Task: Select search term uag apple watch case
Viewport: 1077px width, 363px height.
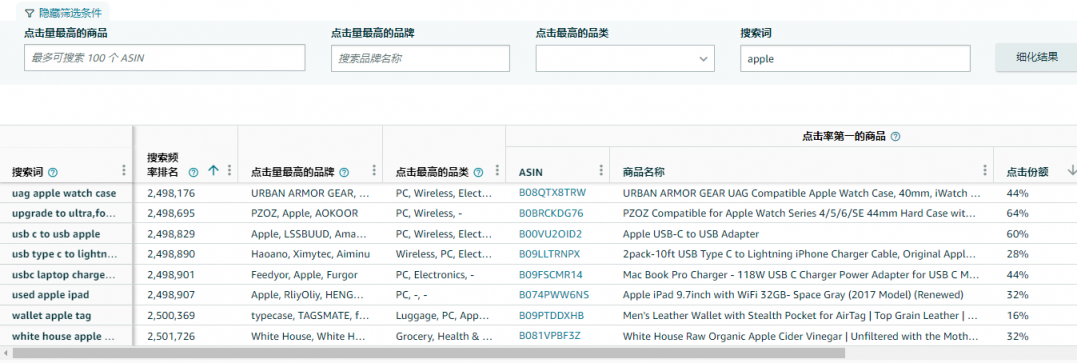Action: [64, 193]
